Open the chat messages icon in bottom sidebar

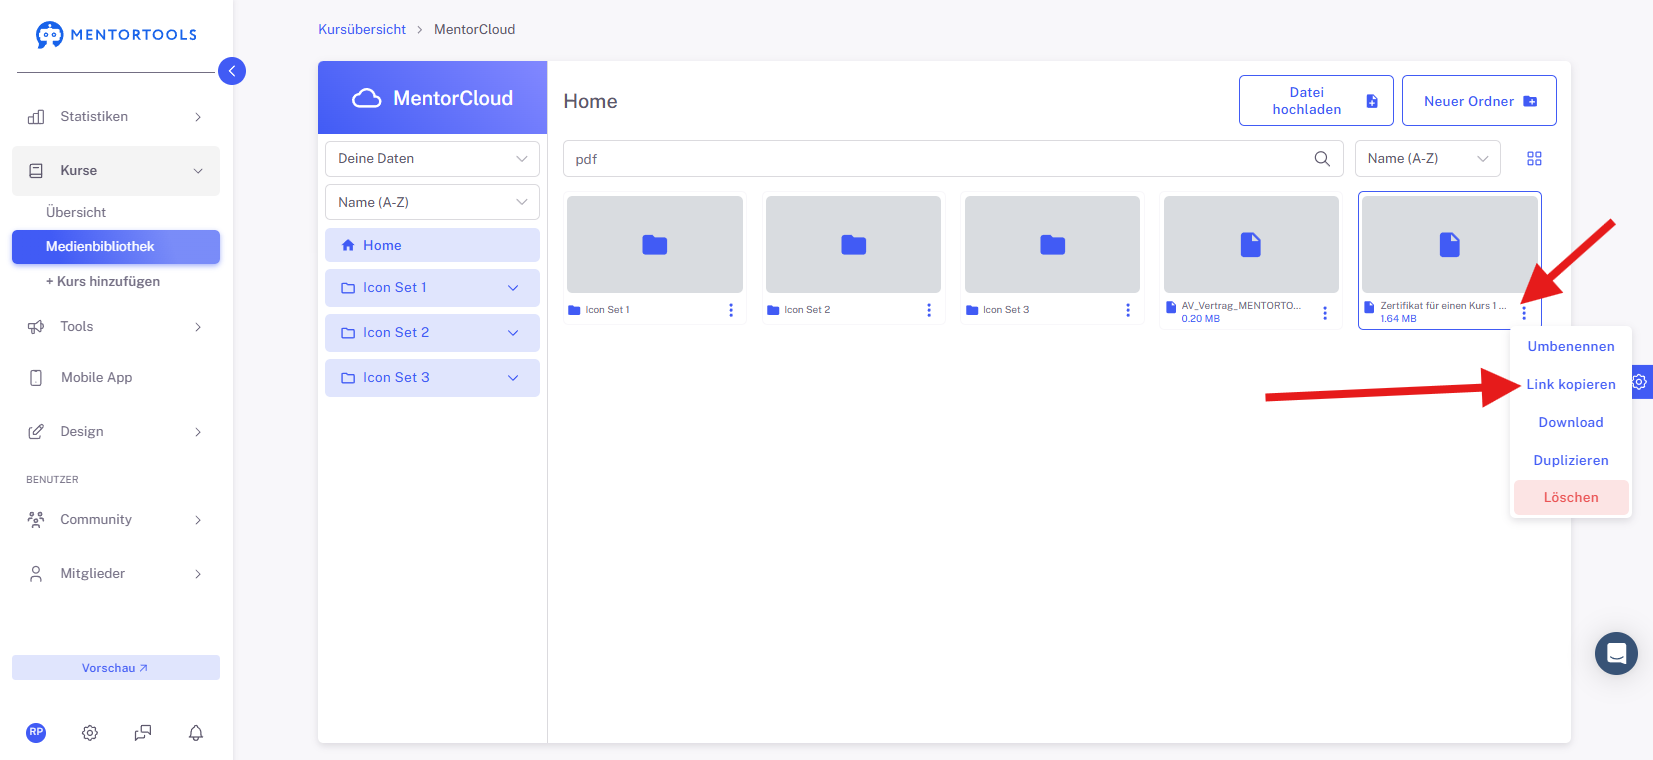click(x=143, y=733)
